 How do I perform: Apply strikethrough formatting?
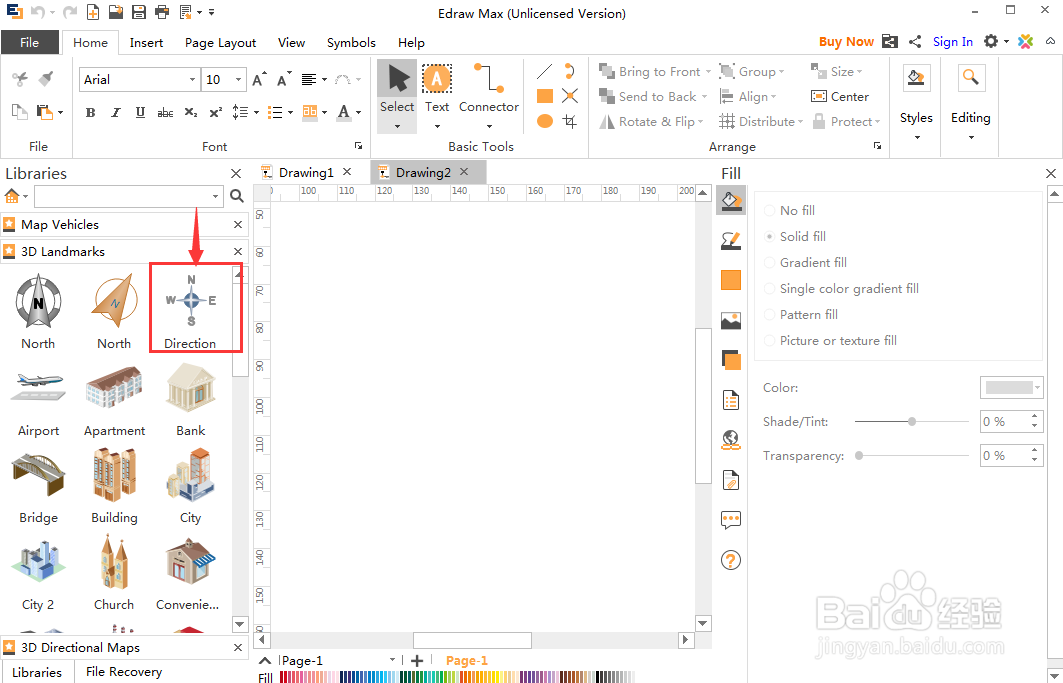(165, 113)
